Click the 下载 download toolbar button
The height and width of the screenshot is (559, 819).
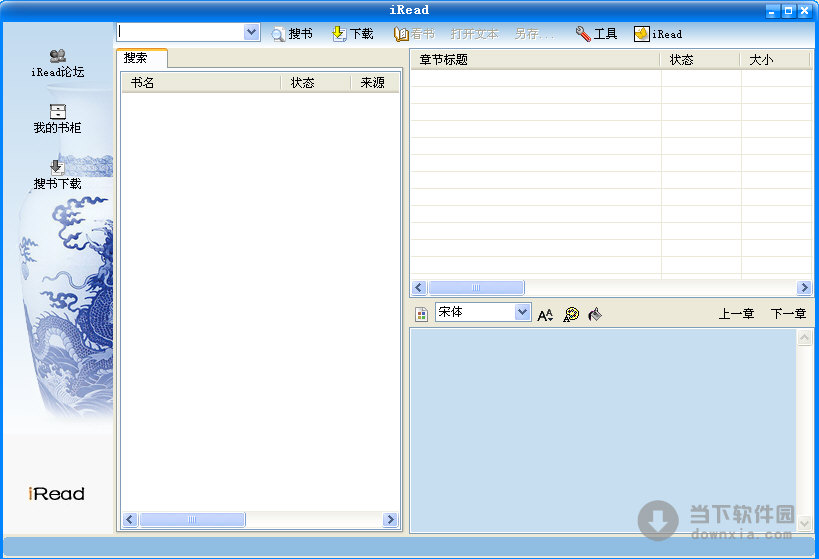tap(352, 34)
